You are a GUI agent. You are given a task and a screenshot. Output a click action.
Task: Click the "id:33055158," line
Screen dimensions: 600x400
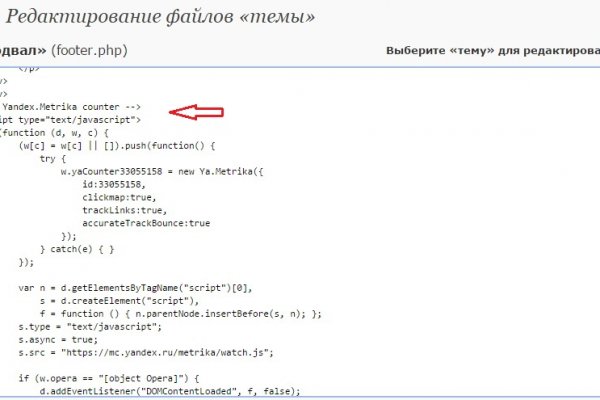[x=114, y=184]
